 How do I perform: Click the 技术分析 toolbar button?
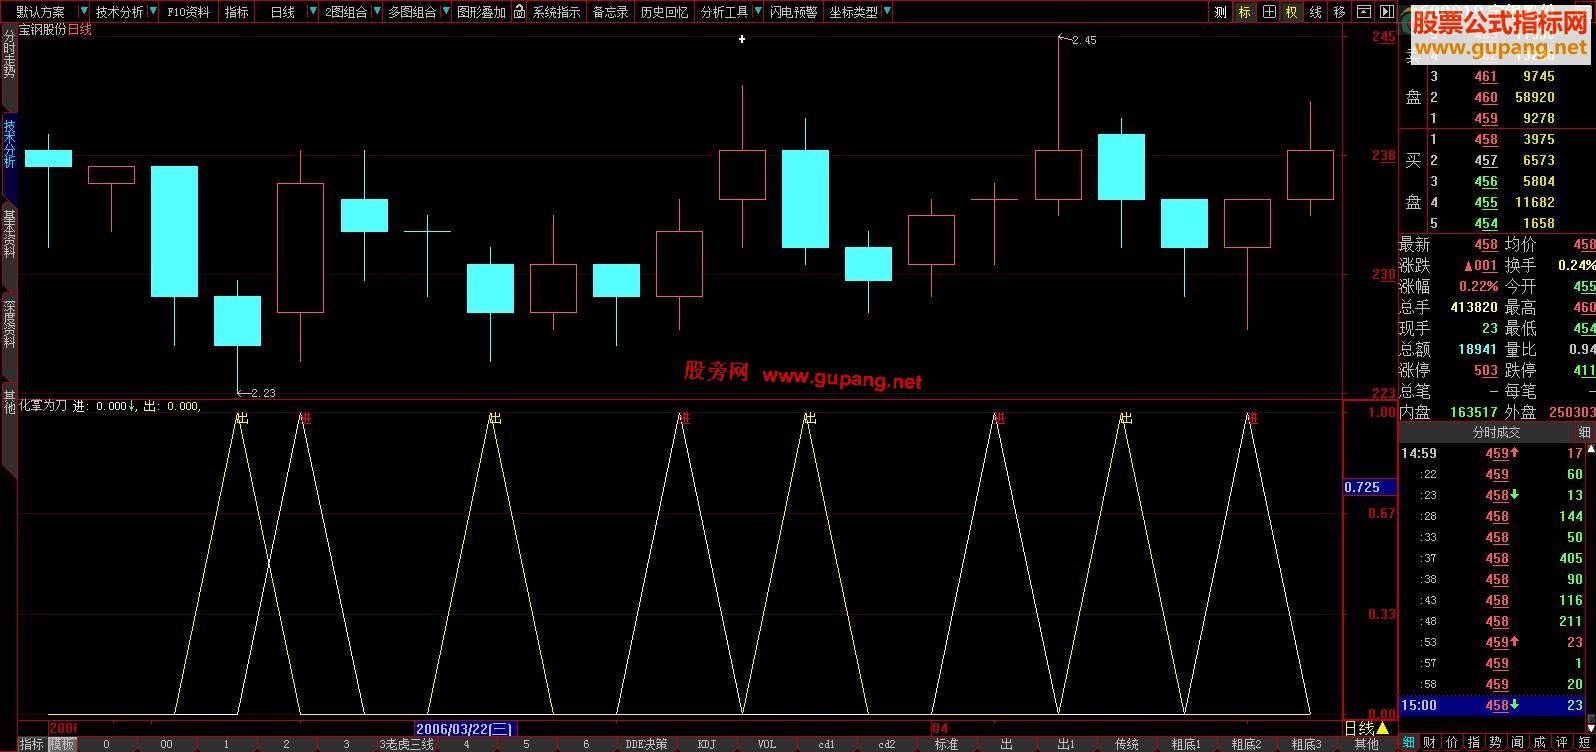point(120,12)
